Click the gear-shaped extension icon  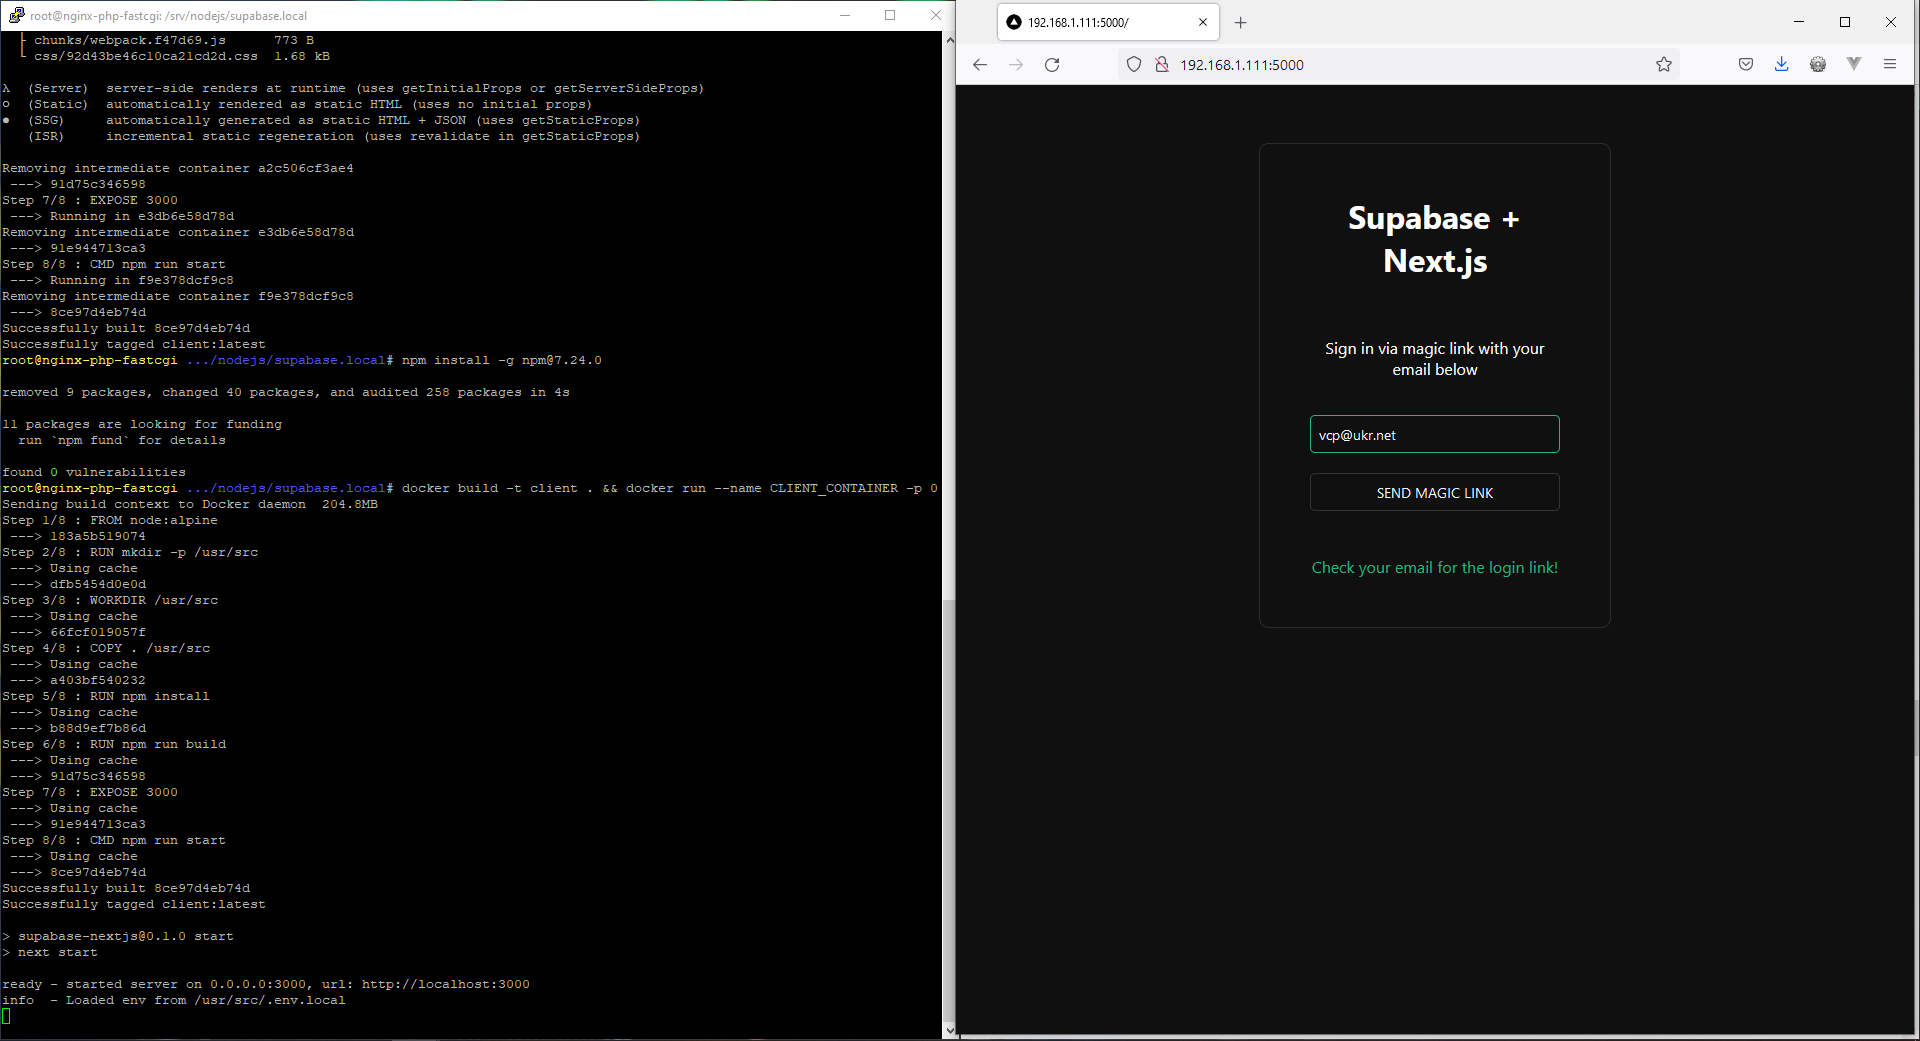point(1818,63)
